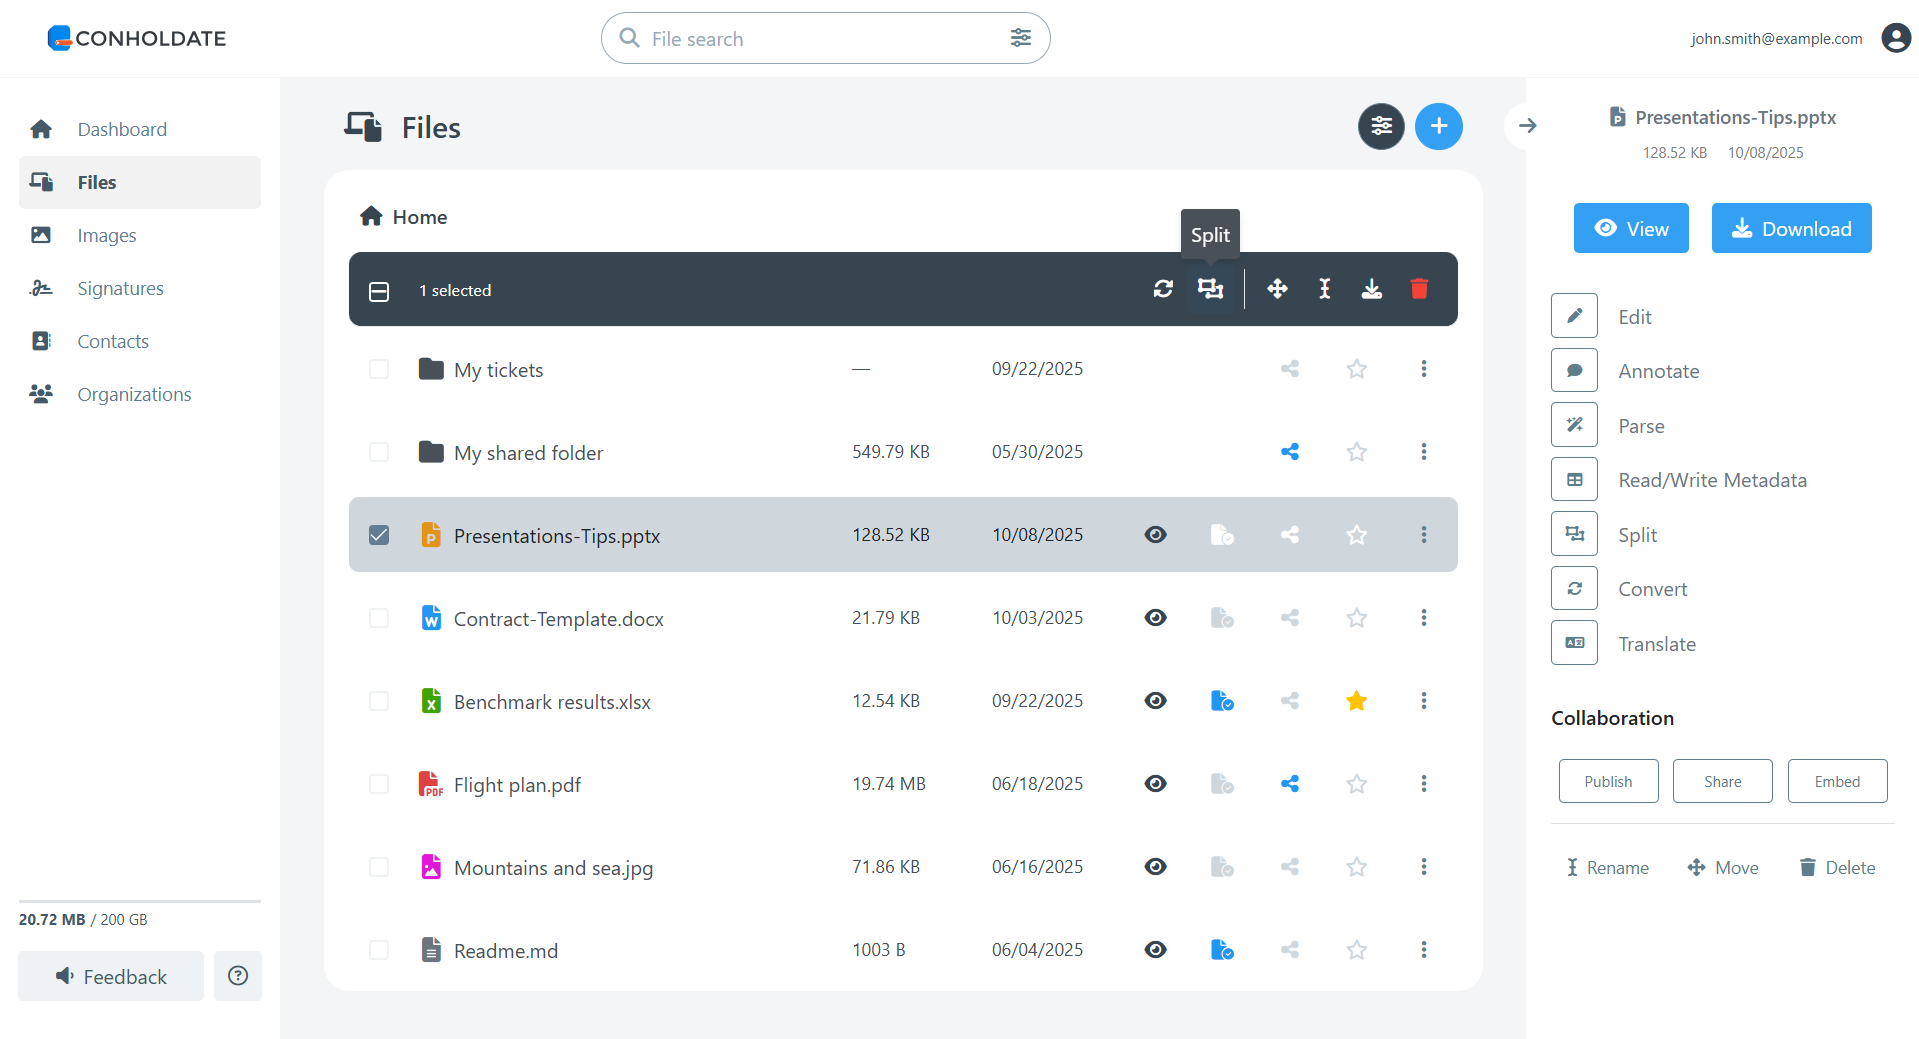Click the blue add new plus button
Image resolution: width=1919 pixels, height=1039 pixels.
pyautogui.click(x=1438, y=126)
